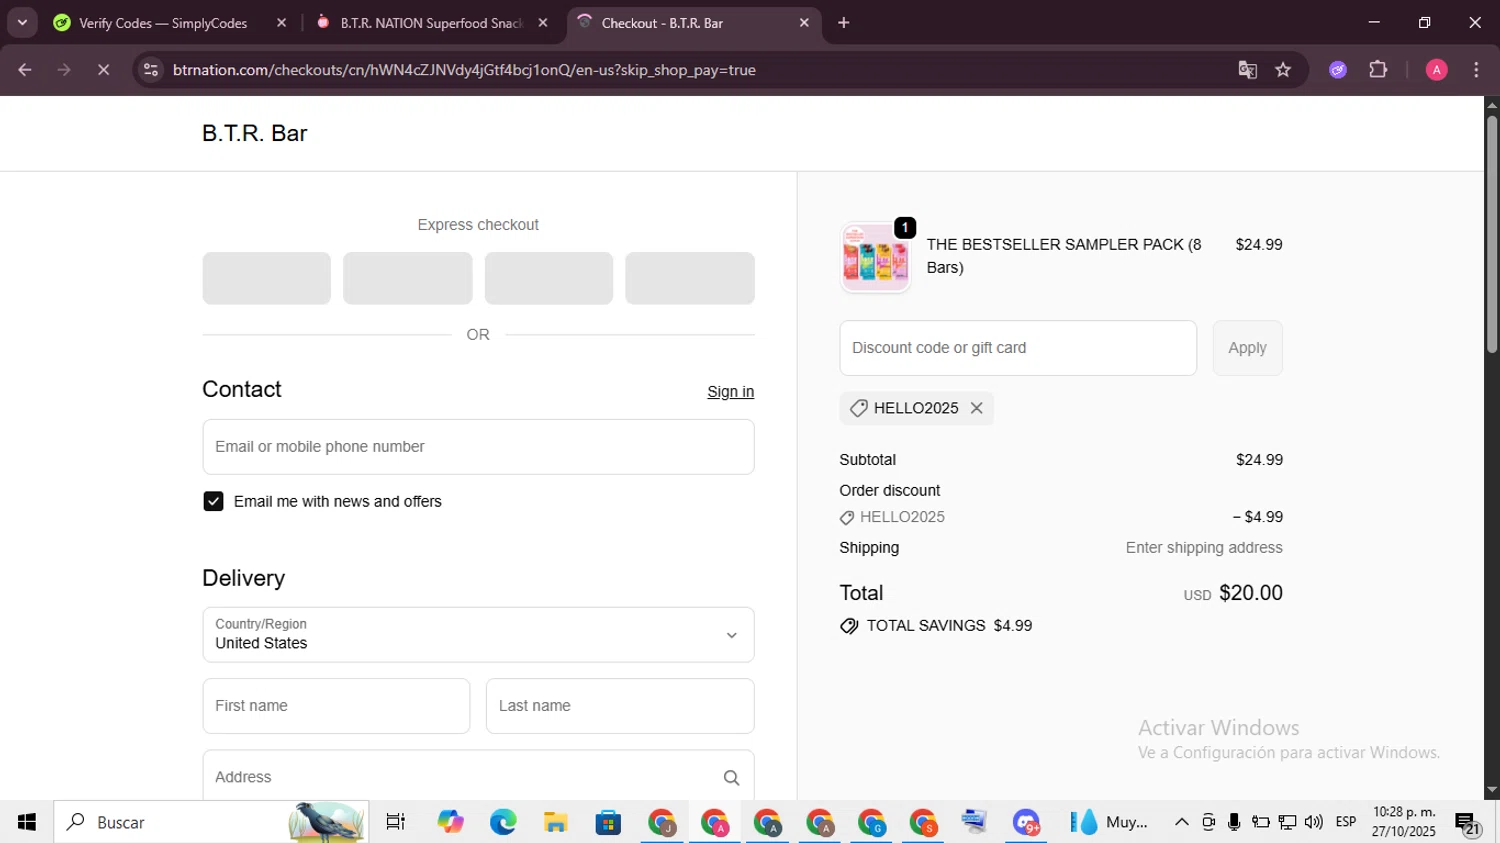Click the Bestseller Sampler Pack thumbnail
The width and height of the screenshot is (1500, 843).
coord(875,257)
